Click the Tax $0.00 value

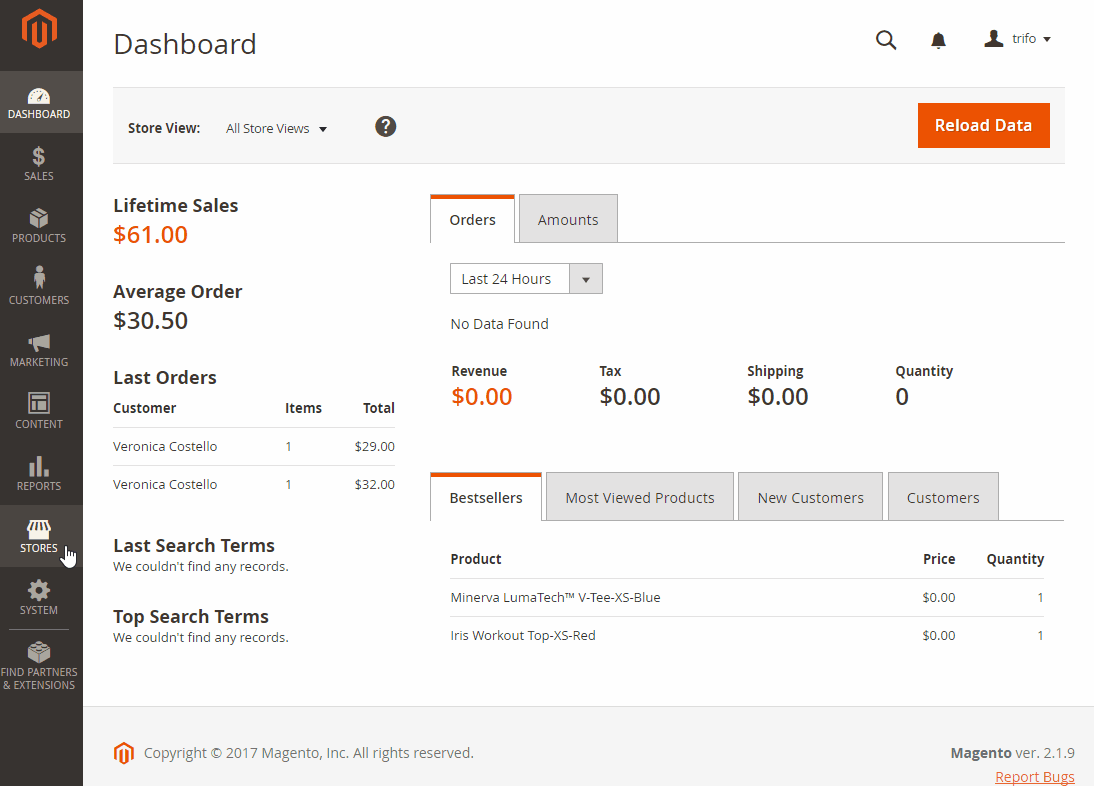coord(629,397)
